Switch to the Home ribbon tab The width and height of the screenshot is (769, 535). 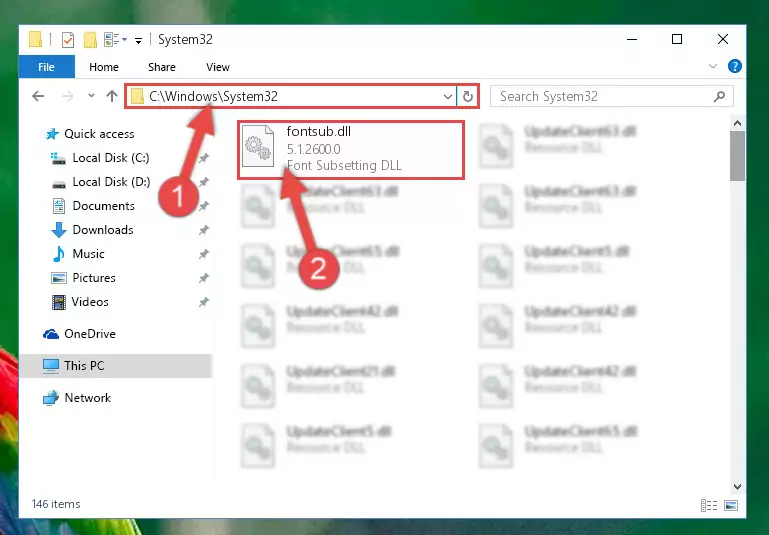[104, 67]
